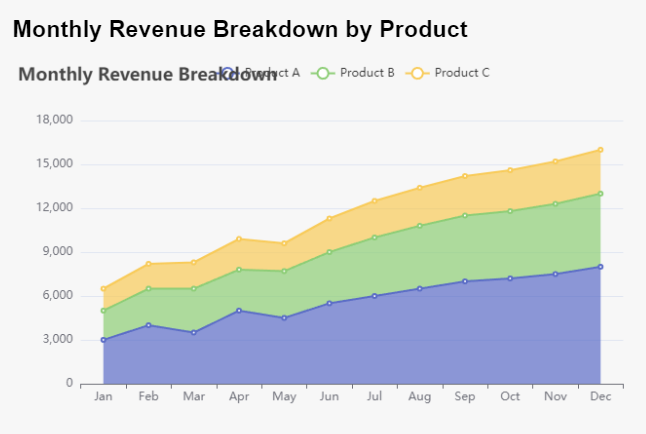The width and height of the screenshot is (646, 434).
Task: Select Product B data point for Jun
Action: coord(330,252)
